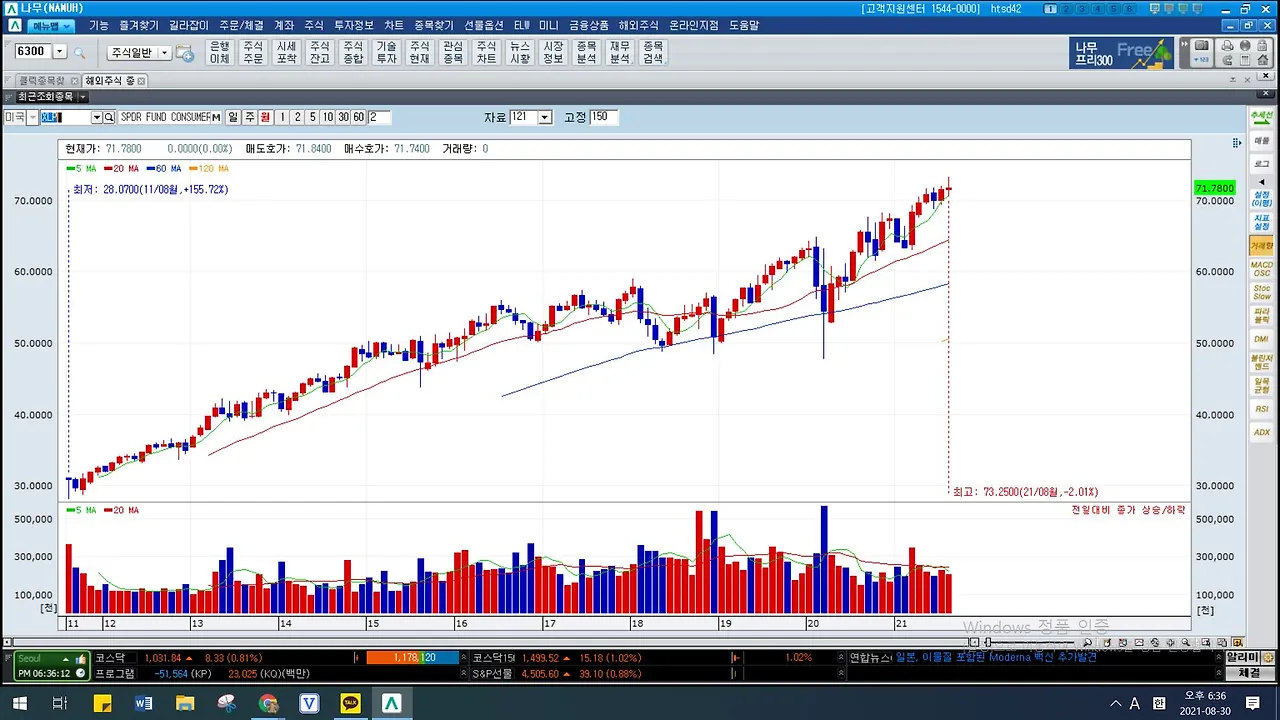Click the 알리미 button
Screen dimensions: 1280x720
pyautogui.click(x=1243, y=658)
